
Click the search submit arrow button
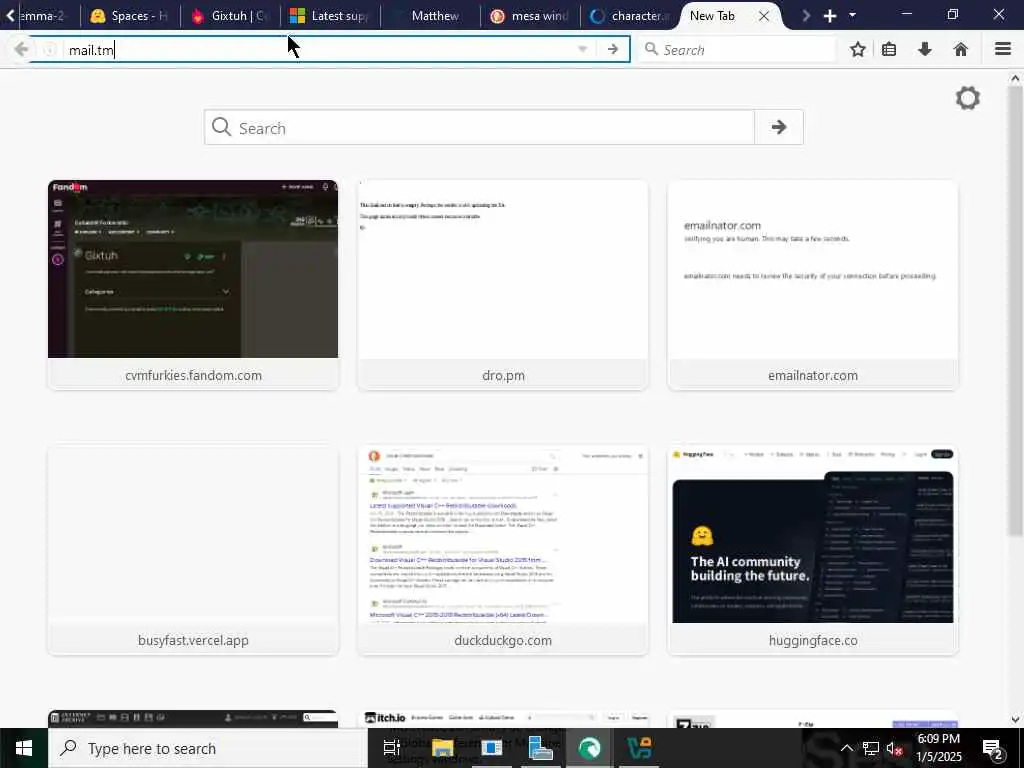(778, 127)
